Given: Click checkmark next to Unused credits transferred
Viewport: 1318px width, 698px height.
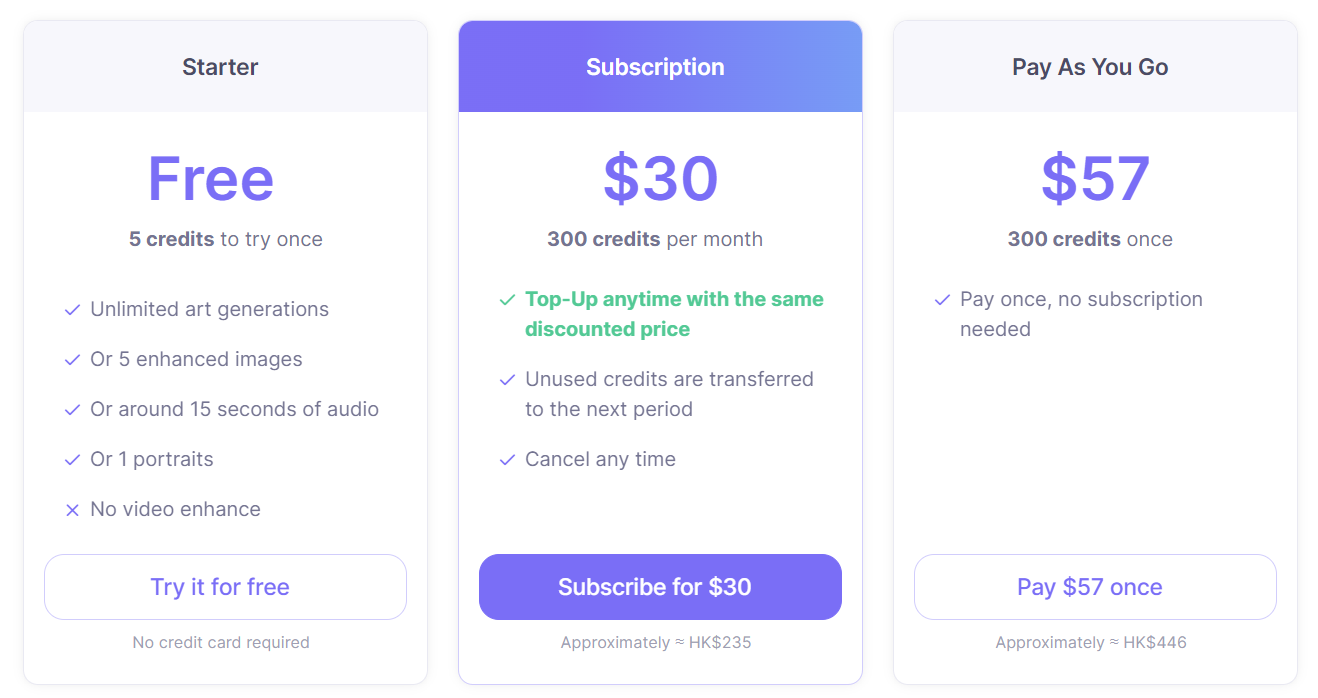Looking at the screenshot, I should click(507, 380).
